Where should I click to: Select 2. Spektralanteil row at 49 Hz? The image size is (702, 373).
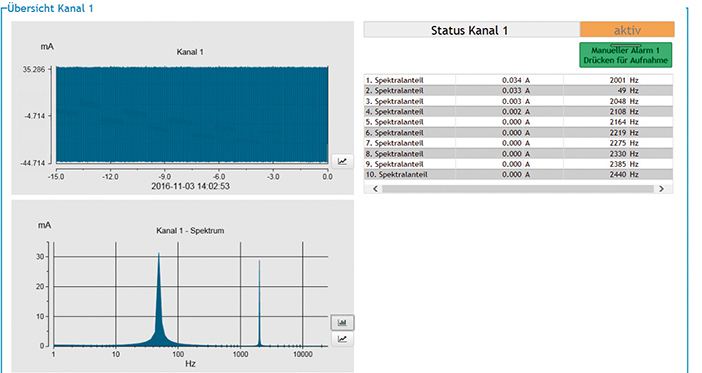[518, 90]
